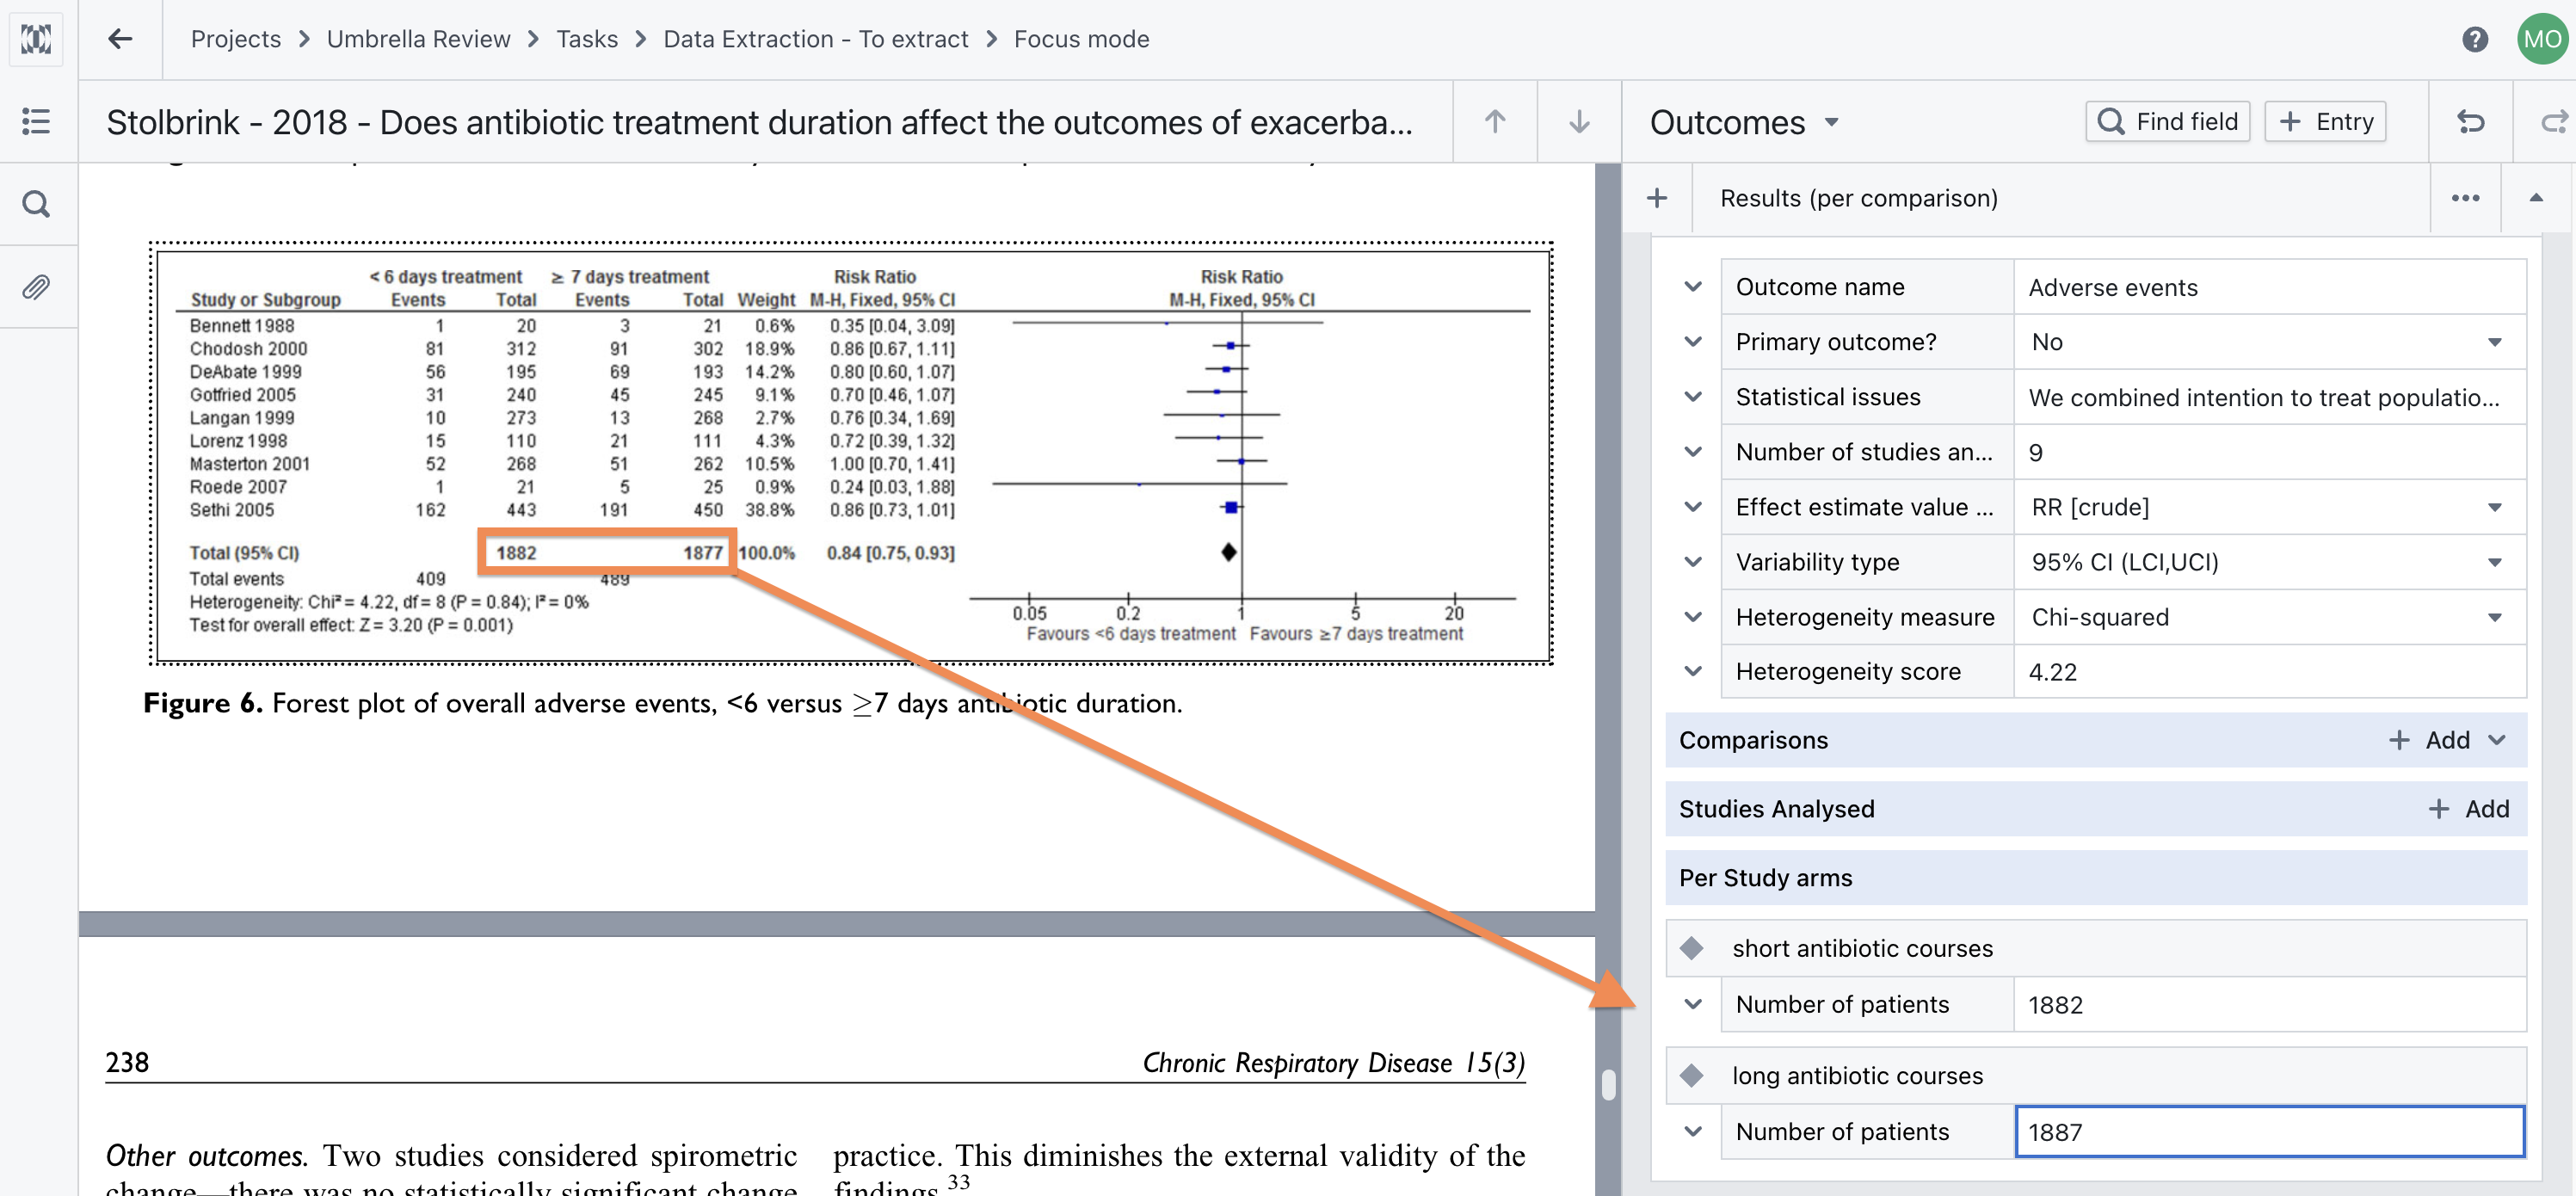
Task: Click the Chronic Respiratory Disease journal header
Action: (x=1333, y=1062)
